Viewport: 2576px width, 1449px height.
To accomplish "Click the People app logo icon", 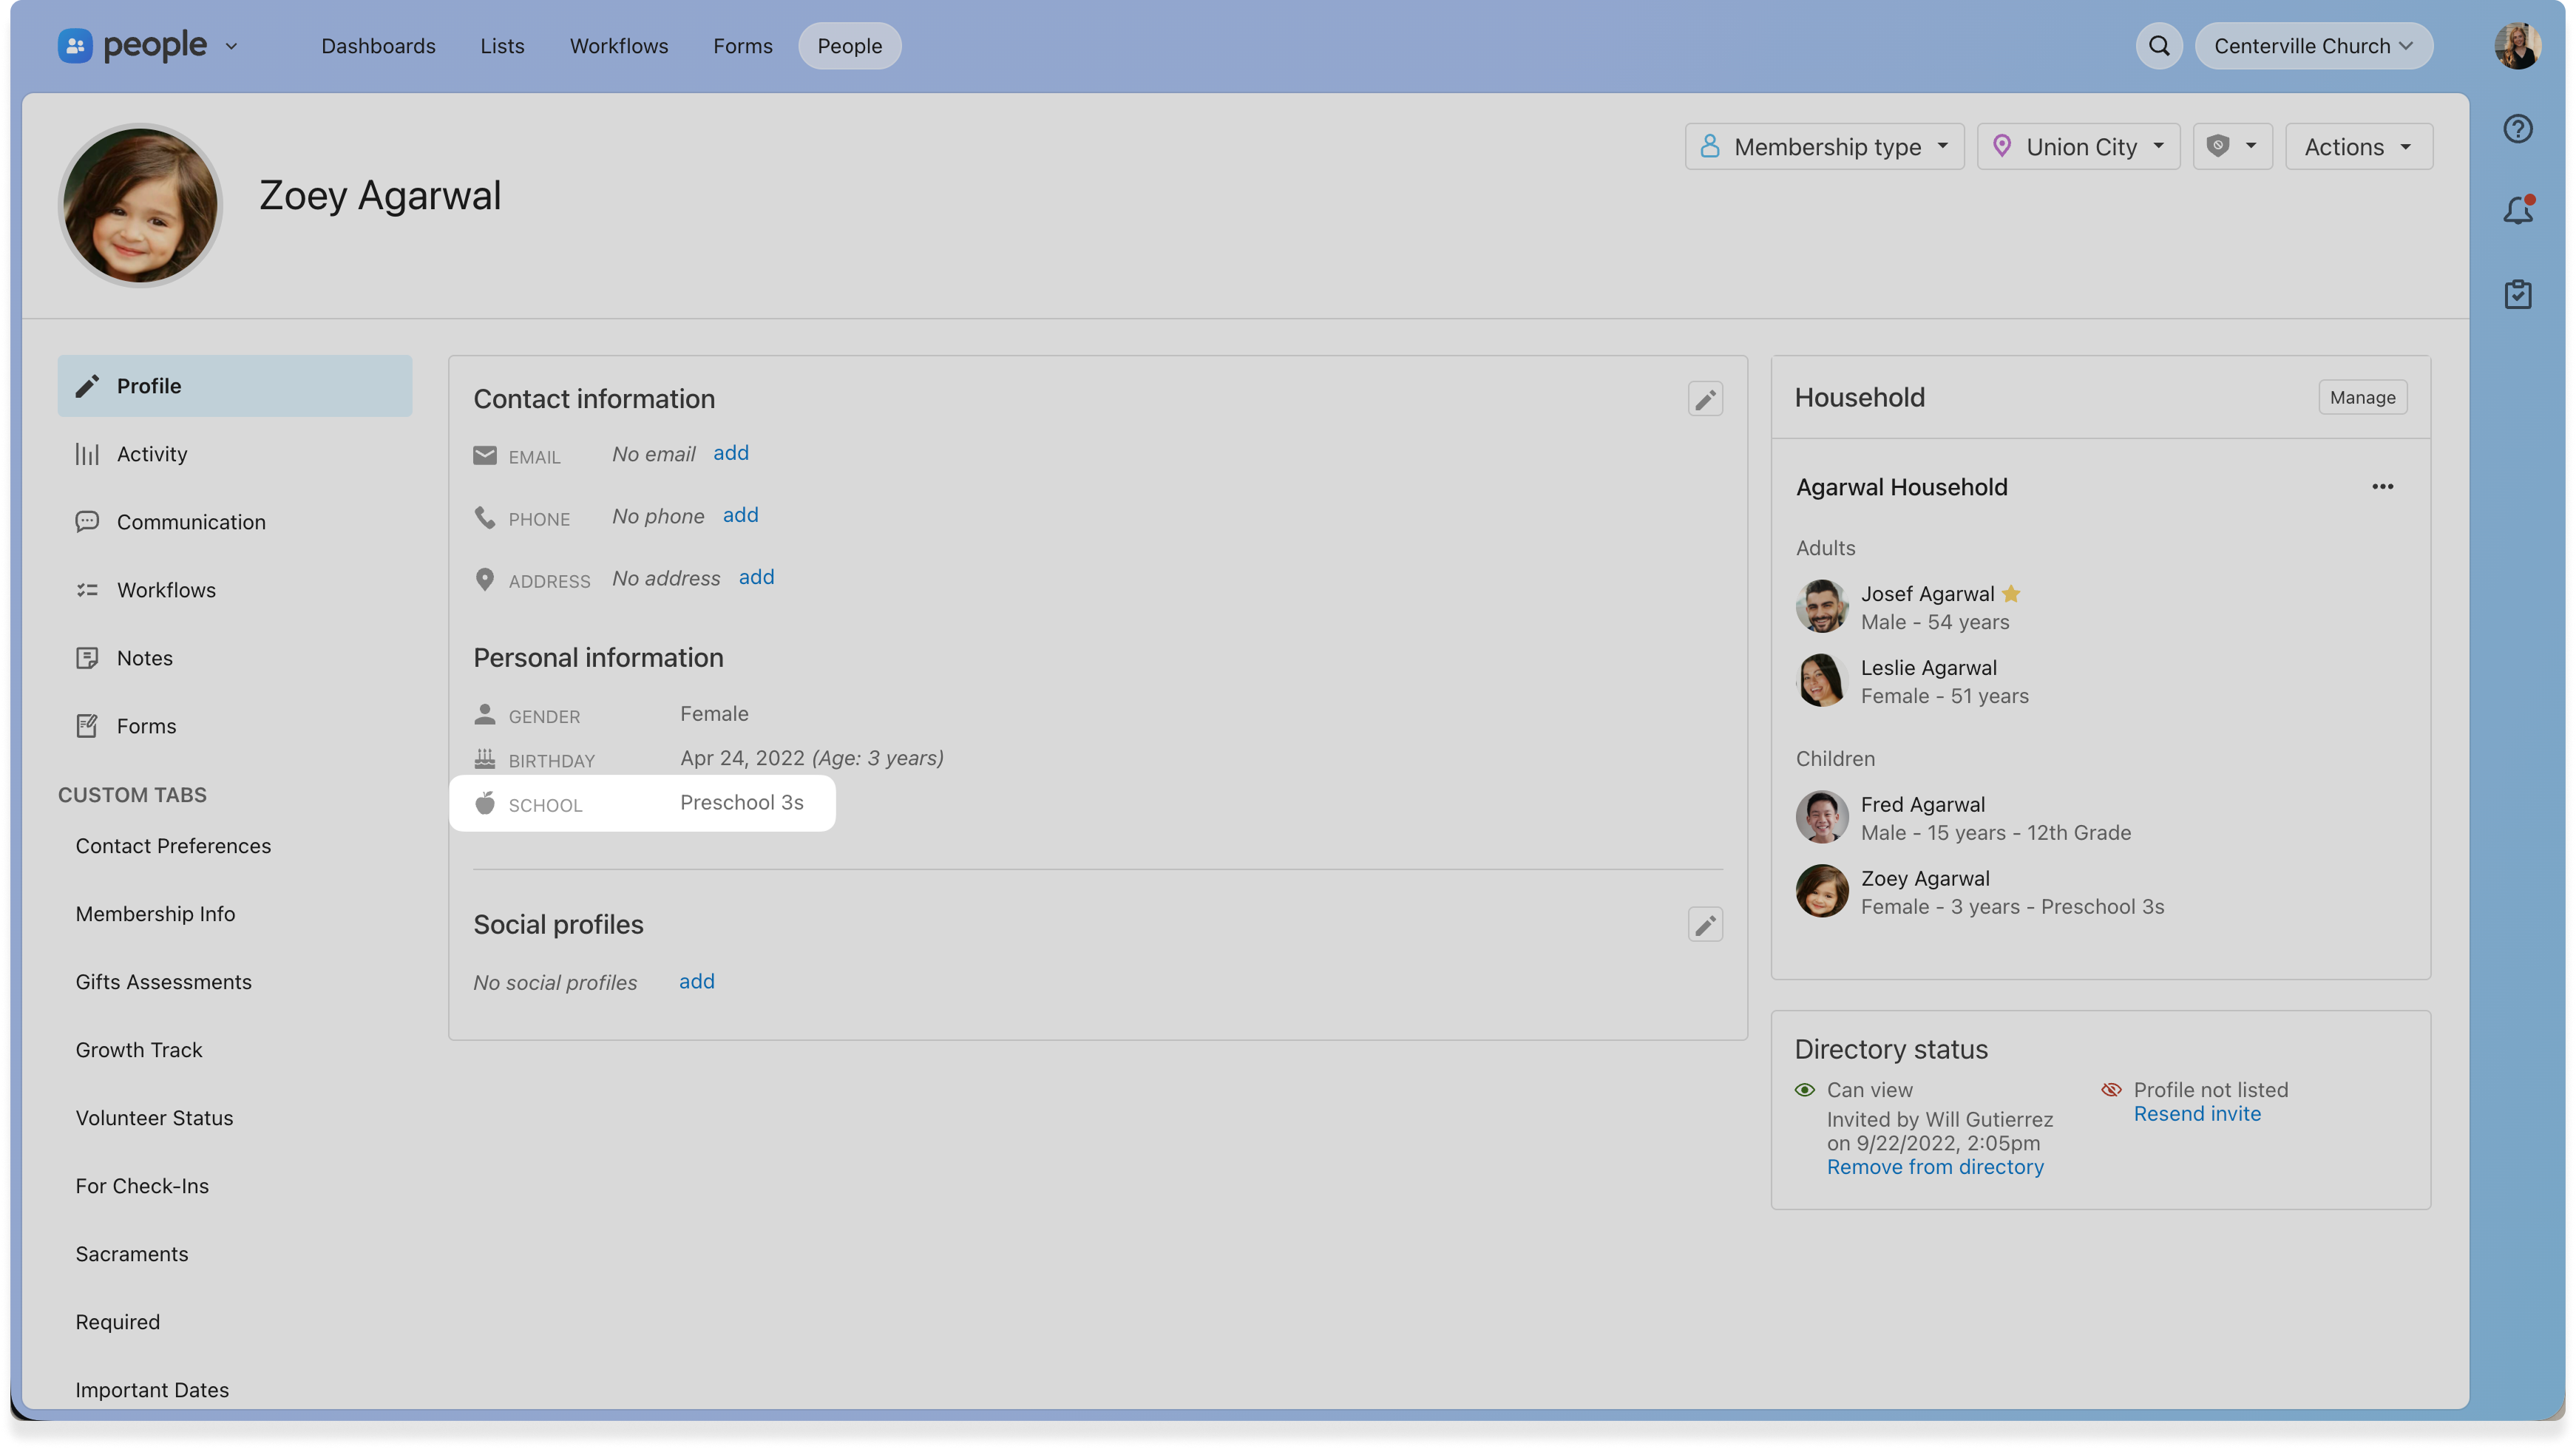I will point(75,46).
